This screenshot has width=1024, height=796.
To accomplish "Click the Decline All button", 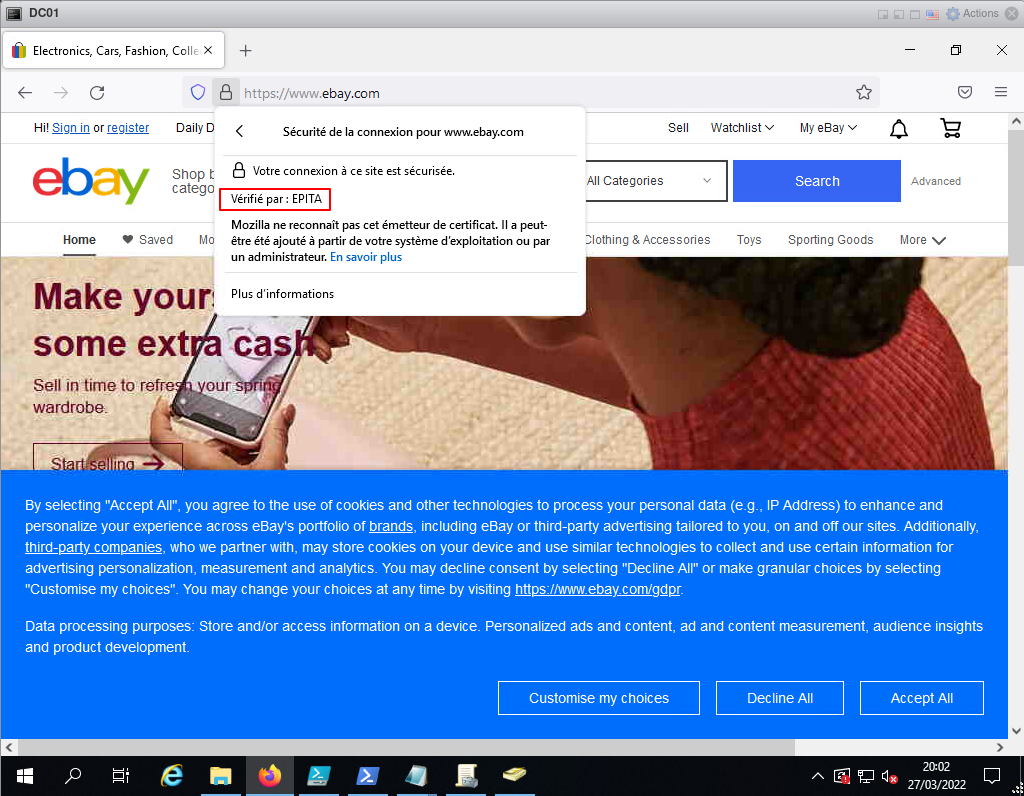I will point(780,698).
